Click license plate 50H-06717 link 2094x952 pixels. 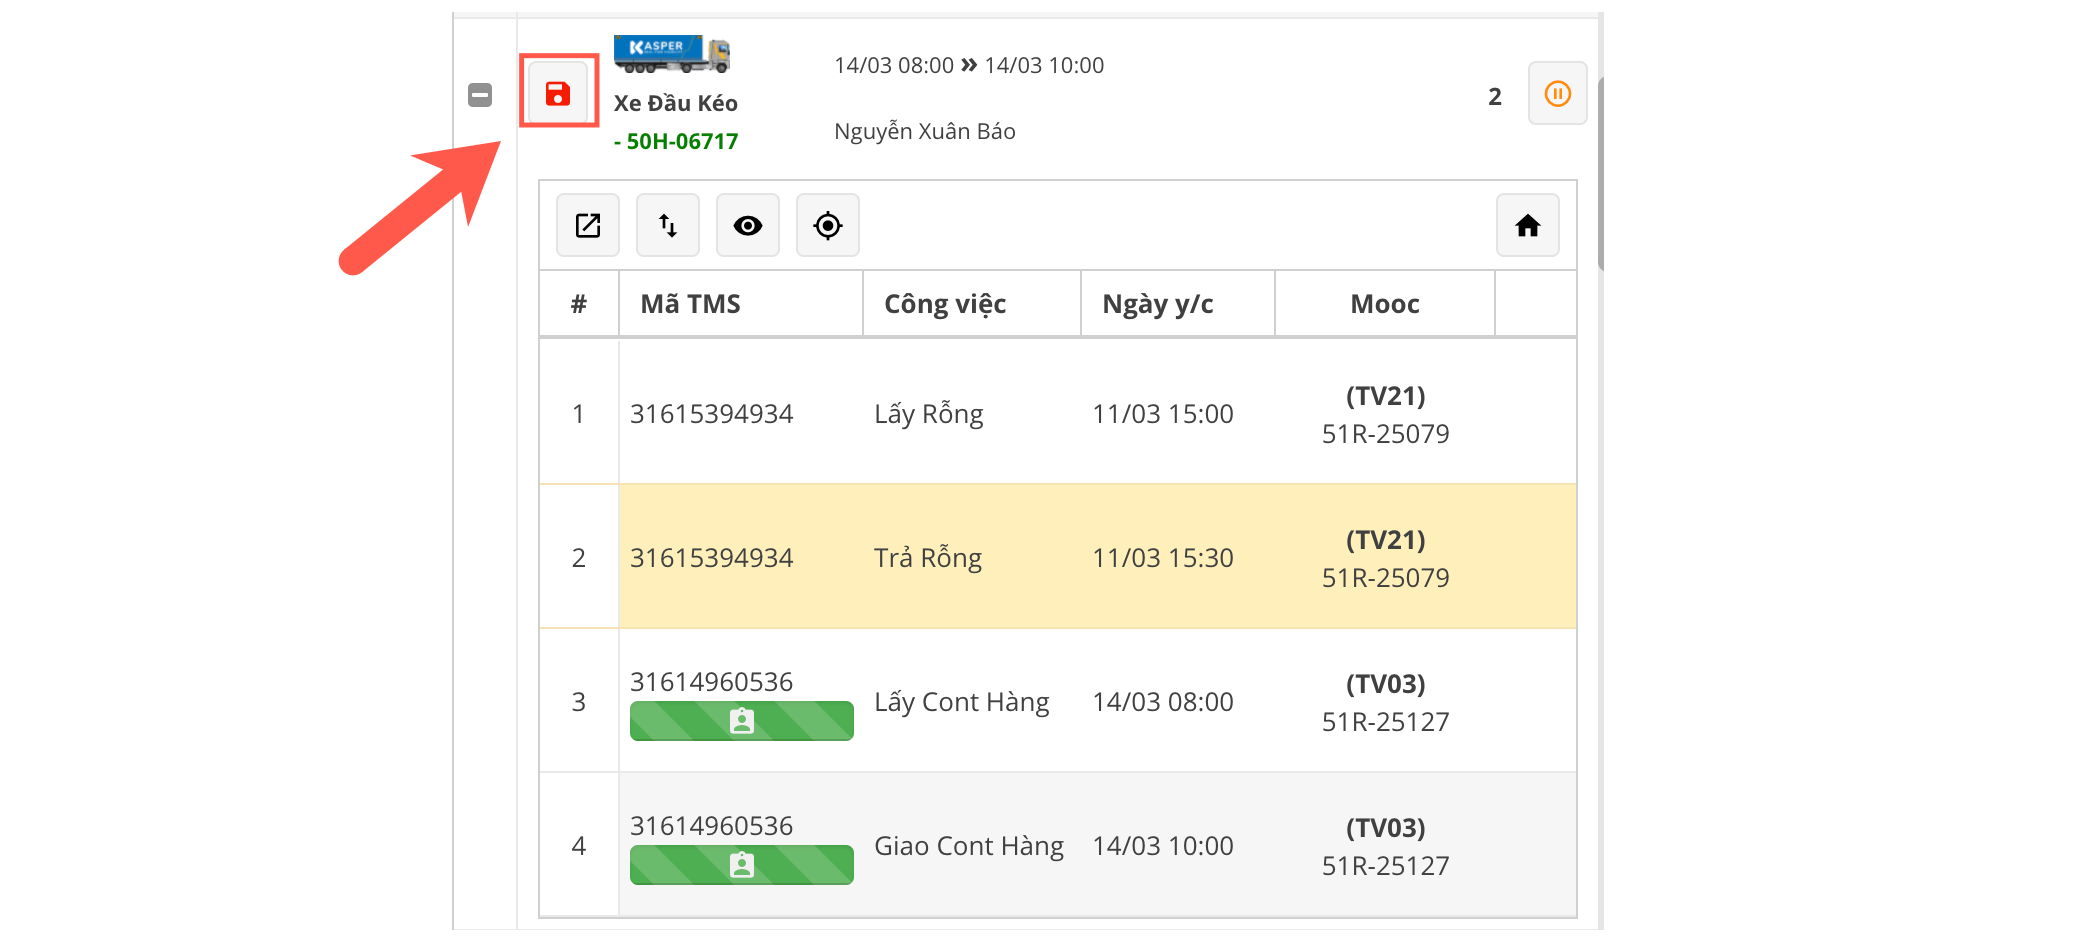(x=681, y=141)
